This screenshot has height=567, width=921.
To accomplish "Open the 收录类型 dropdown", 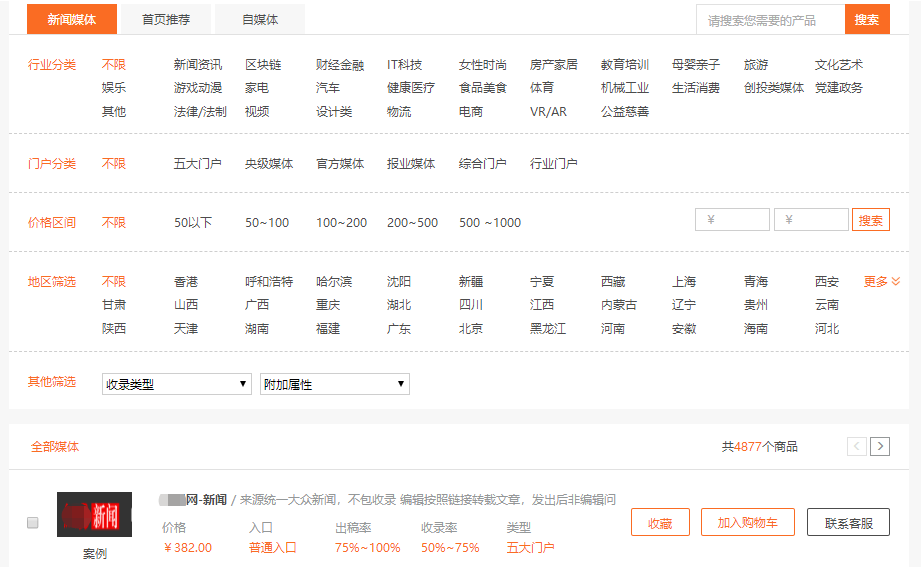I will [x=177, y=384].
